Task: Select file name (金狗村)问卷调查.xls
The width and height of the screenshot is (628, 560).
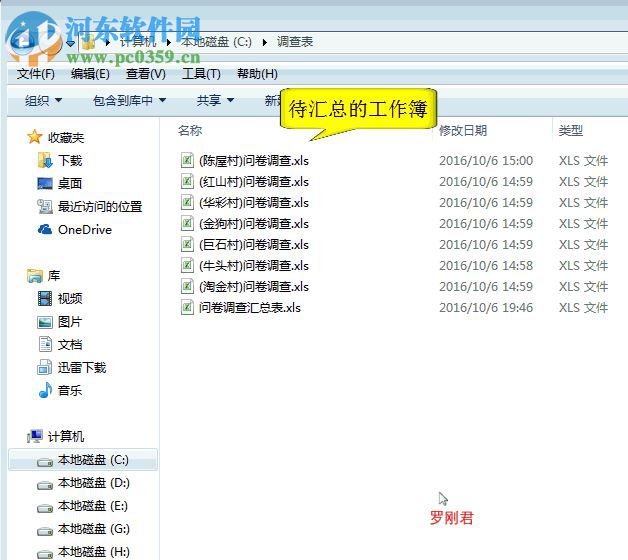Action: pyautogui.click(x=254, y=224)
